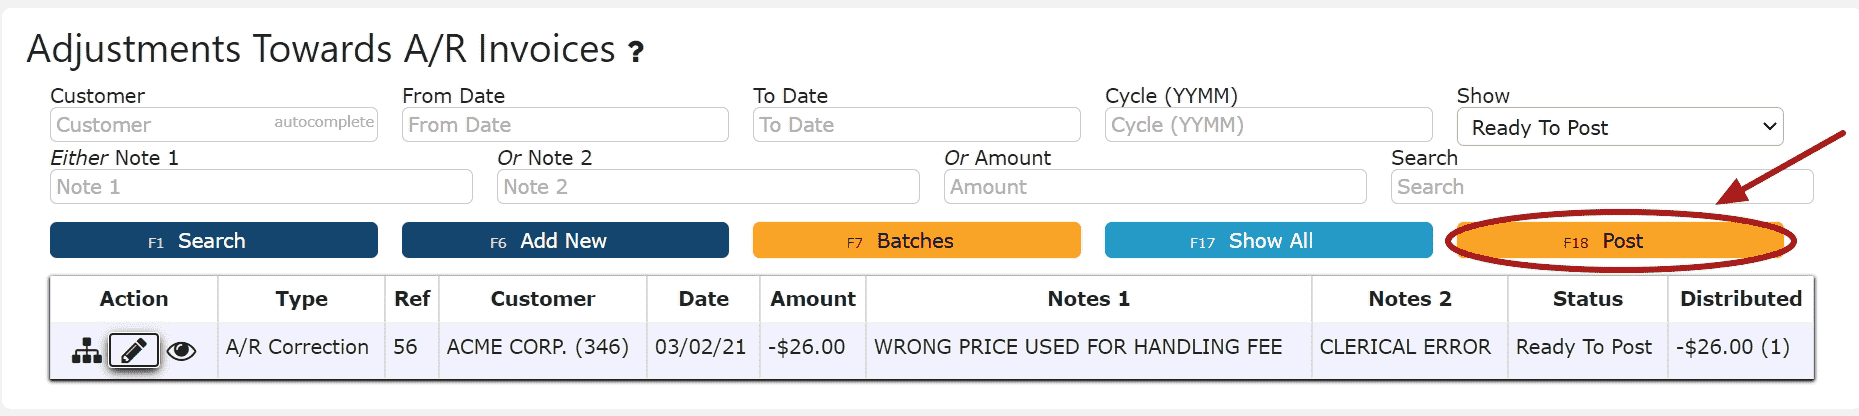The width and height of the screenshot is (1859, 416).
Task: Click the To Date input field
Action: (x=916, y=125)
